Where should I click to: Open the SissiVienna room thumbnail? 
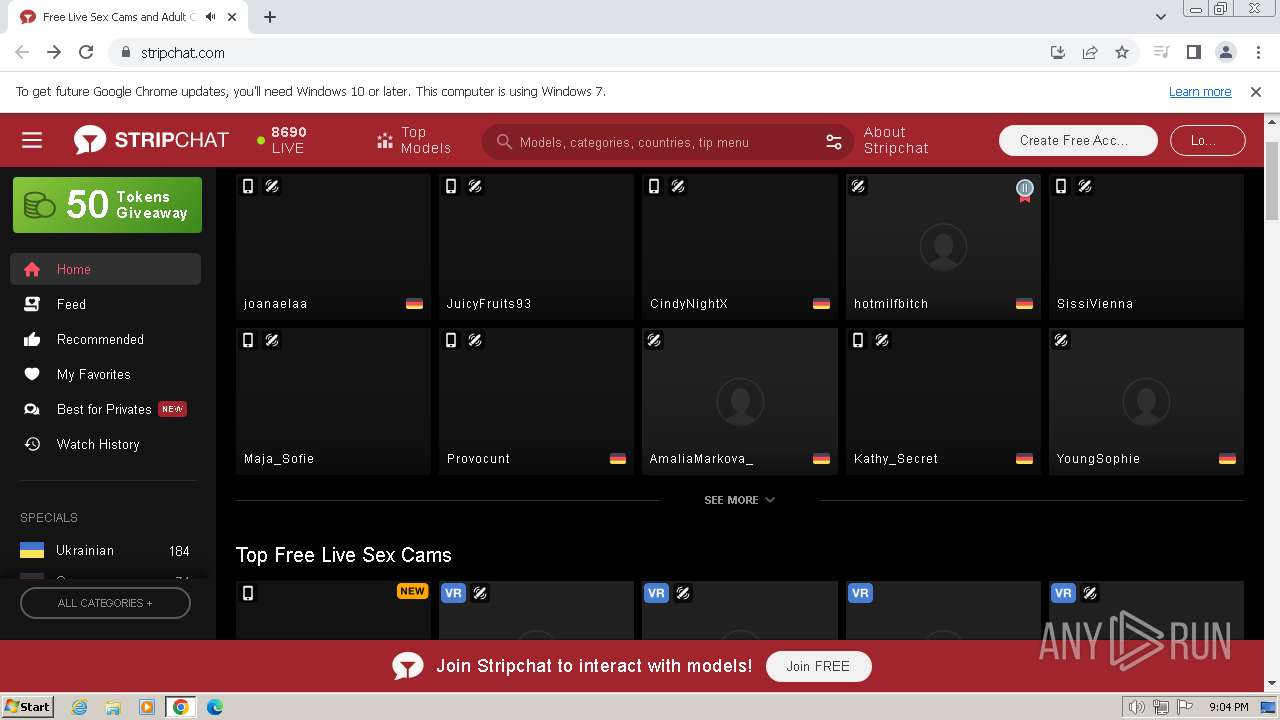point(1146,247)
